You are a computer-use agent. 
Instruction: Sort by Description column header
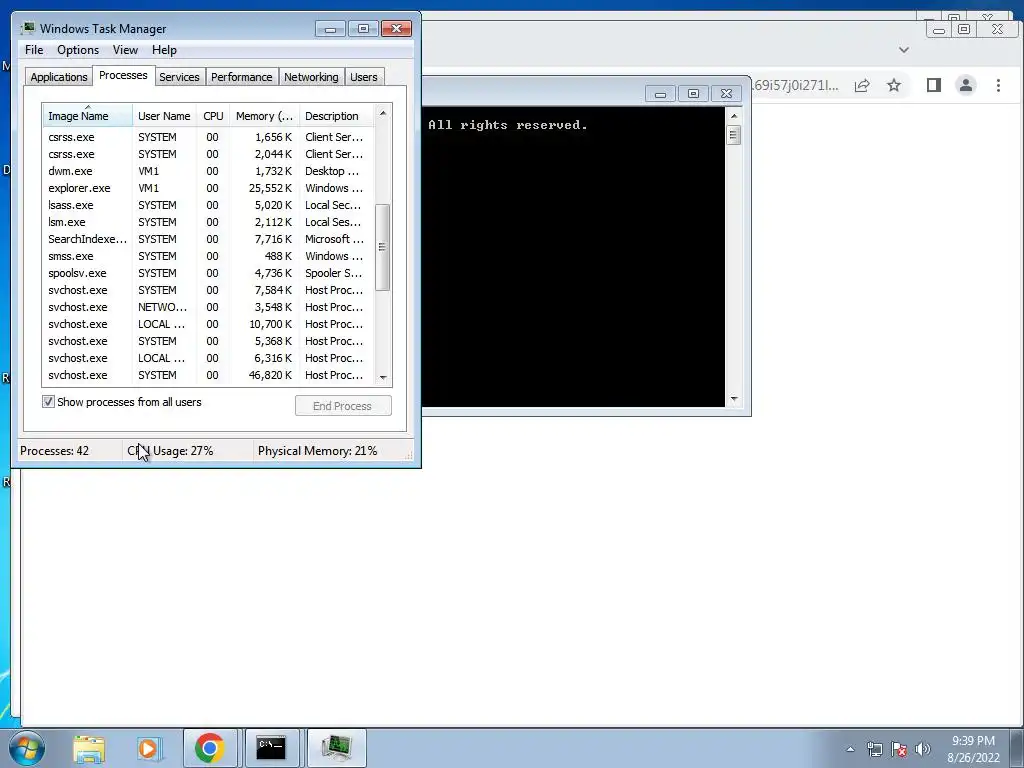tap(337, 116)
